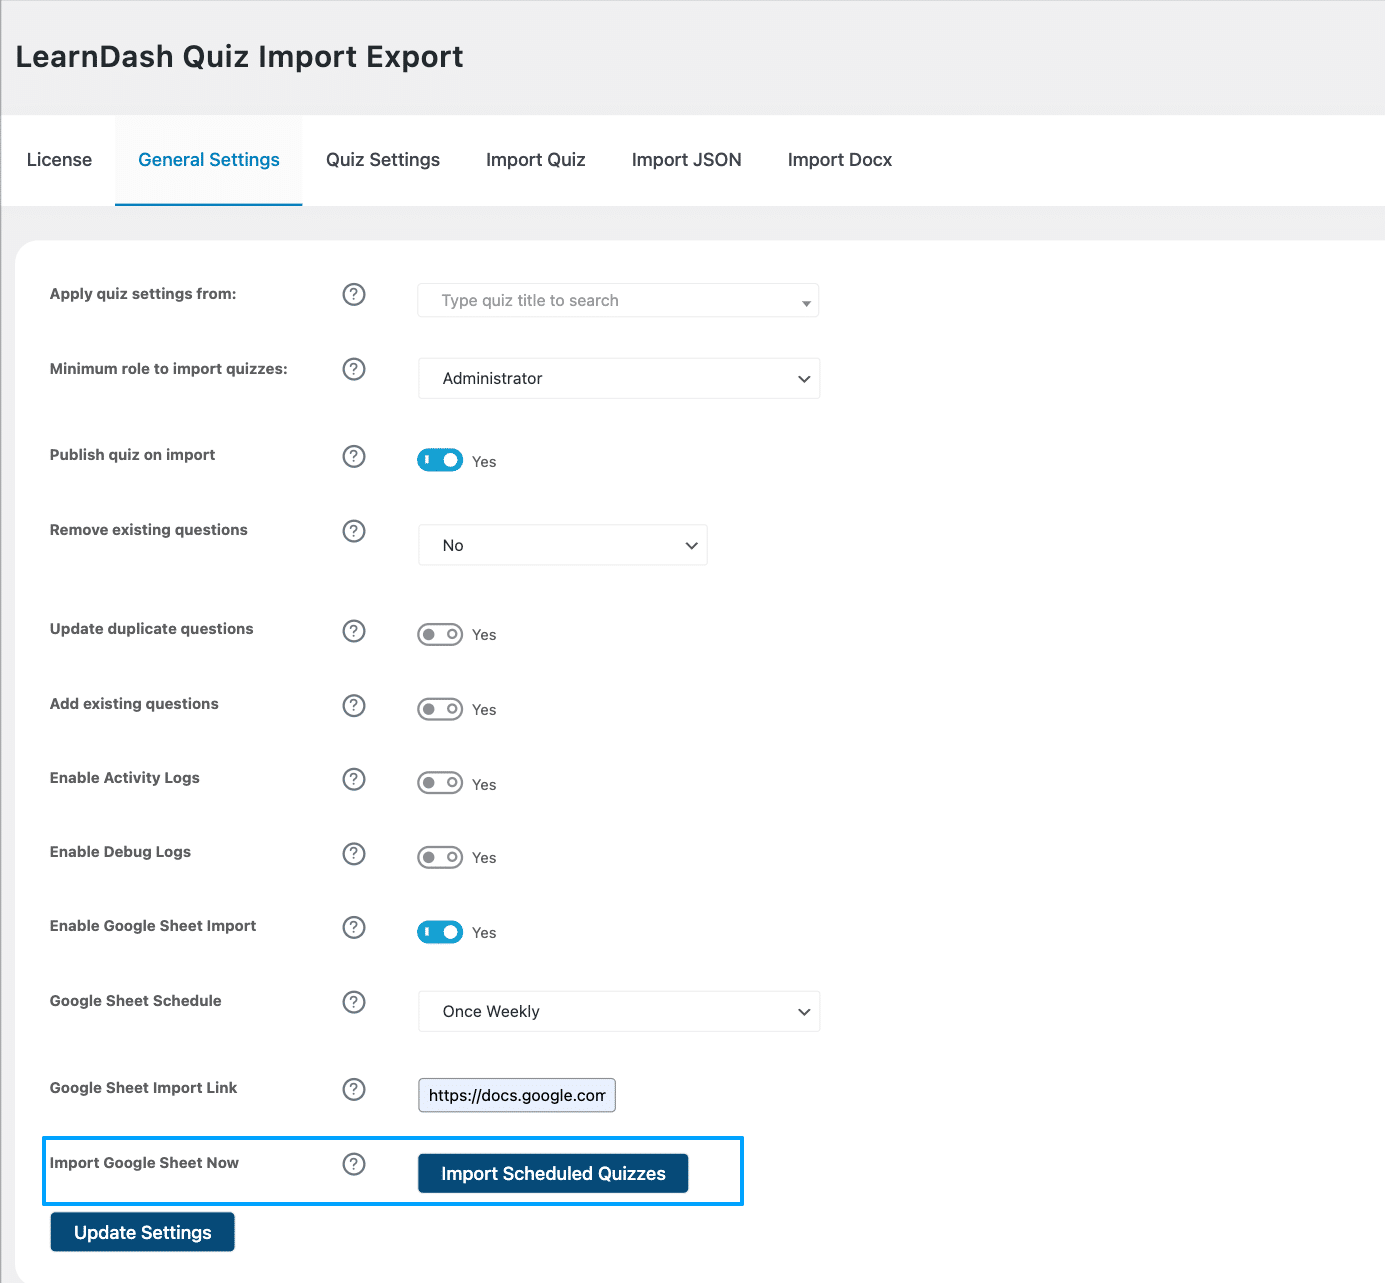Open help for Enable Debug Logs
1385x1283 pixels.
[354, 853]
